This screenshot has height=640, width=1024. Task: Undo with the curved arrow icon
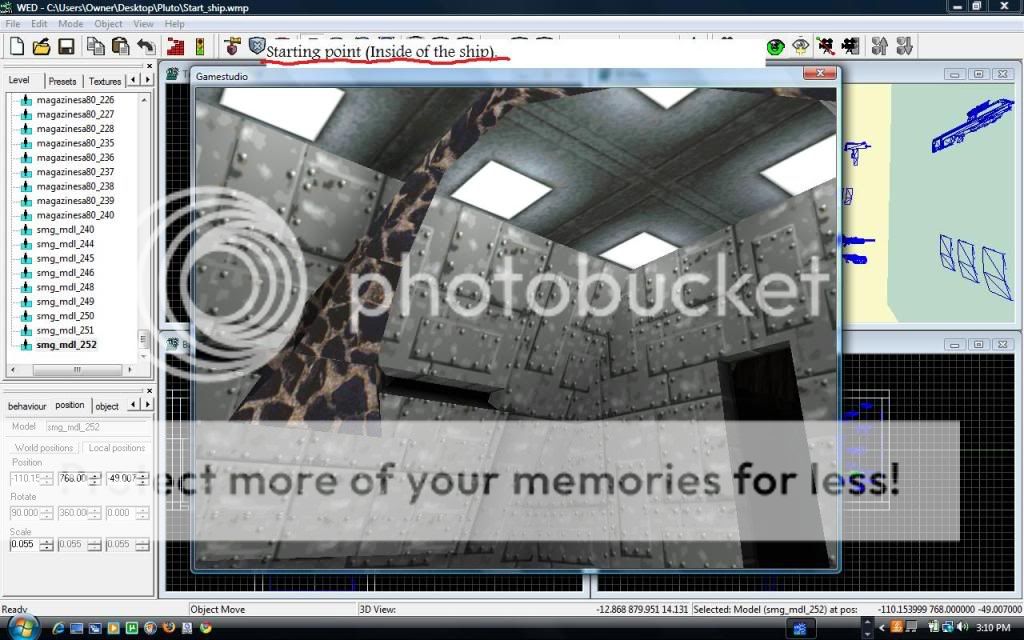point(146,46)
